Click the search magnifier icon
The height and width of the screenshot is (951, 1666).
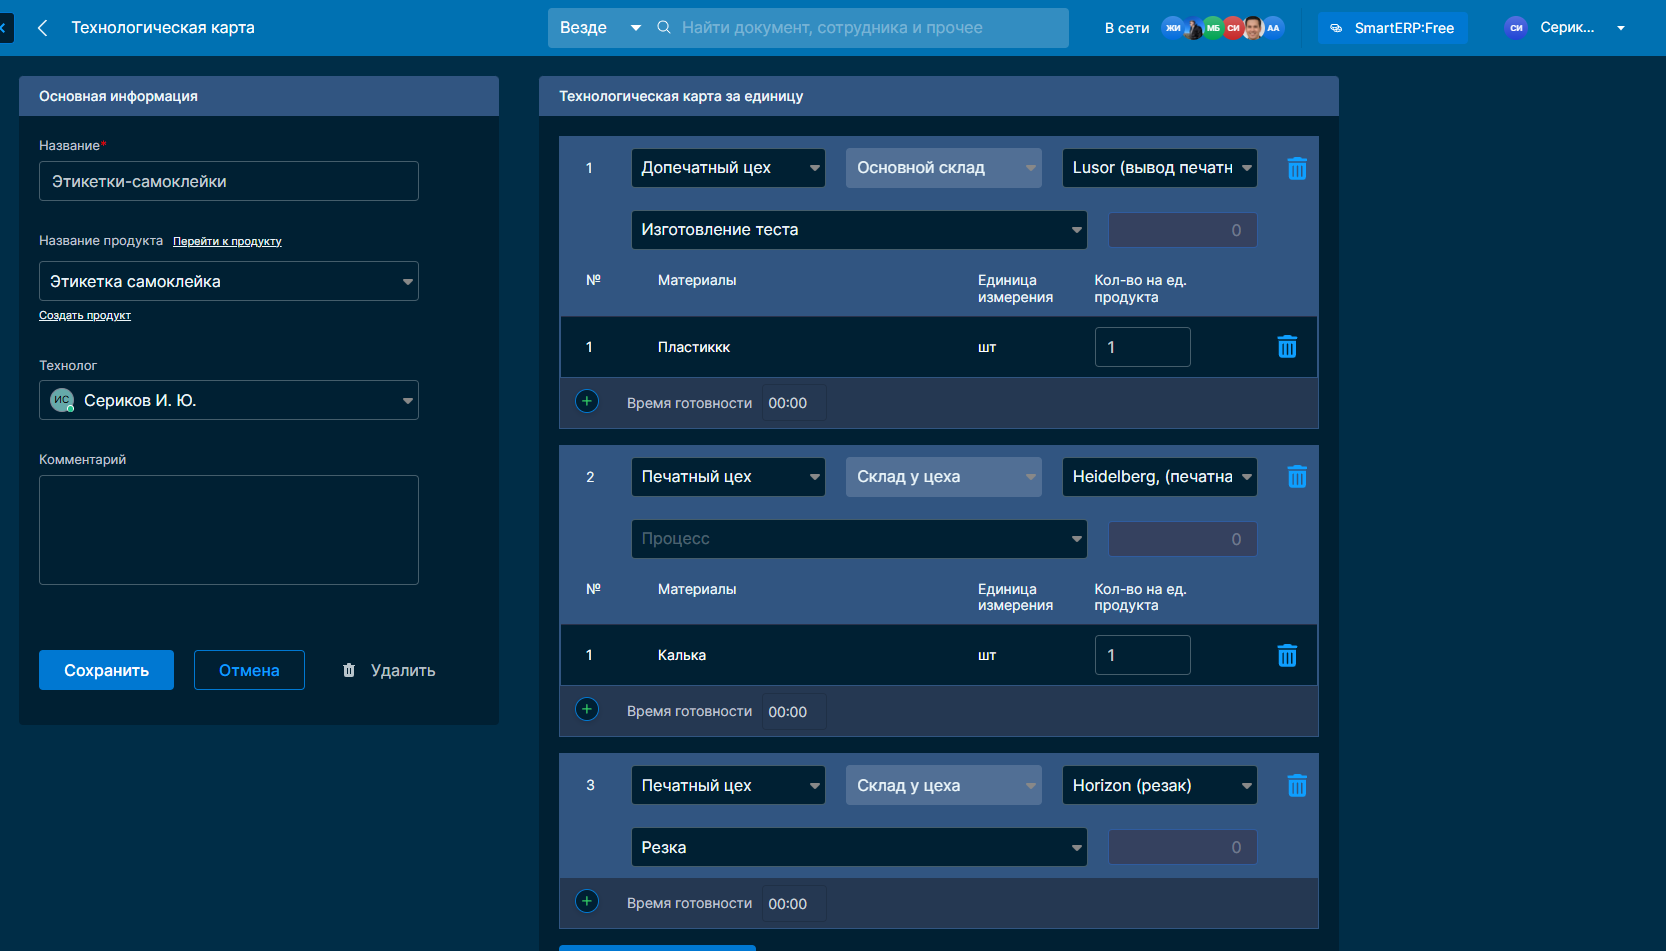(664, 28)
